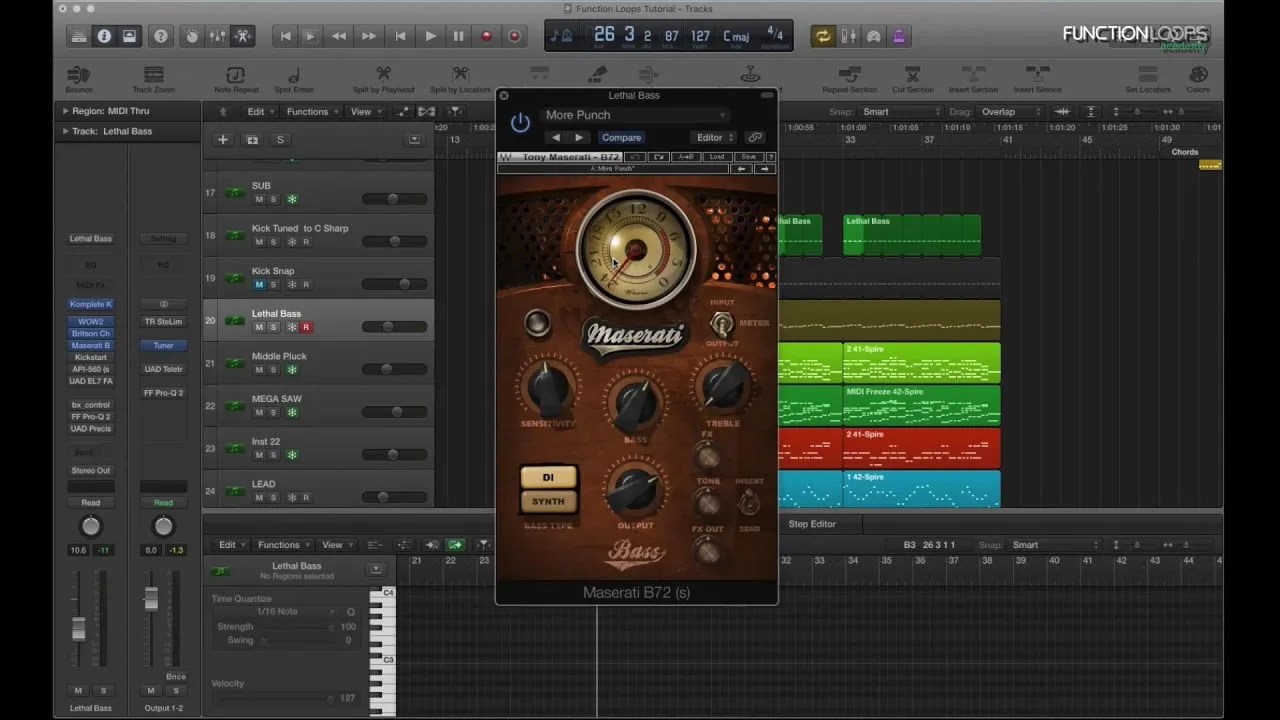
Task: Toggle Maserati plugin power button
Action: tap(520, 123)
